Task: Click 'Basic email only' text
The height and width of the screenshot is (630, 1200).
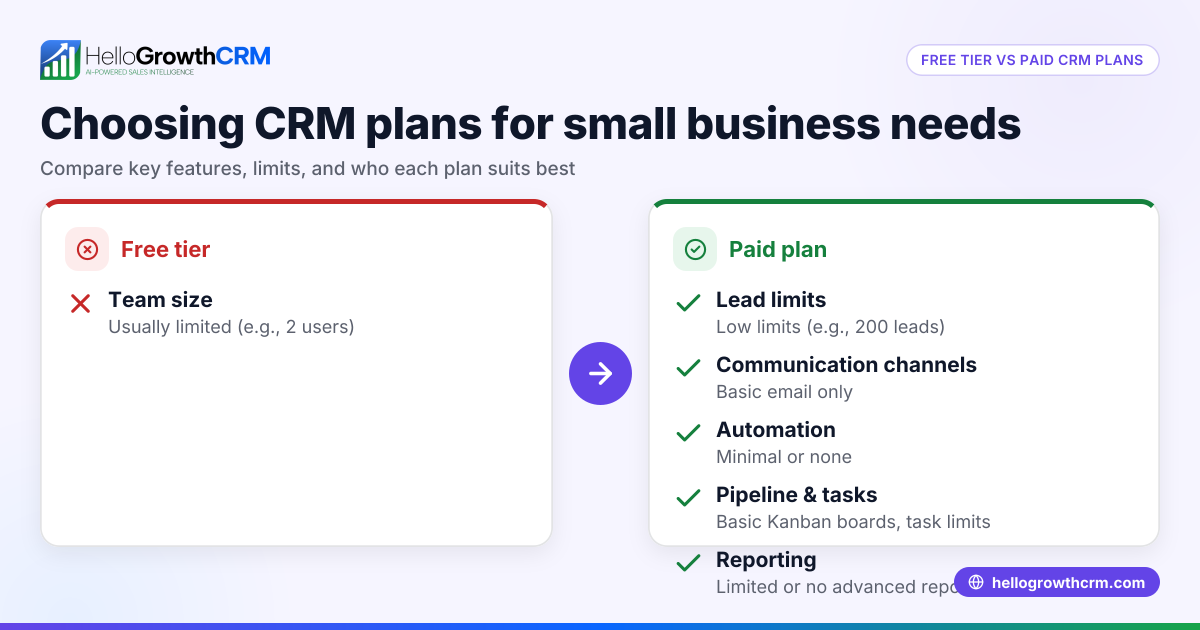Action: click(x=784, y=391)
